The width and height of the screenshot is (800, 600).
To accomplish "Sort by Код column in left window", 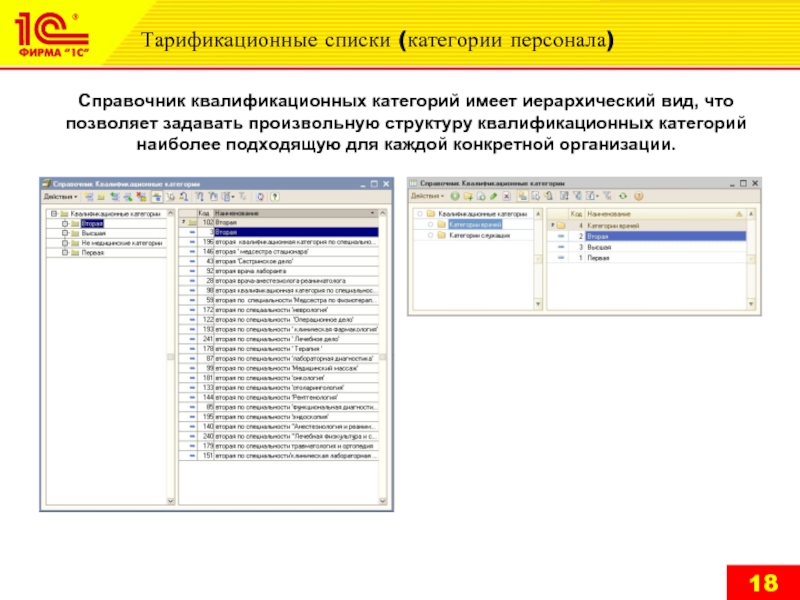I will coord(204,213).
